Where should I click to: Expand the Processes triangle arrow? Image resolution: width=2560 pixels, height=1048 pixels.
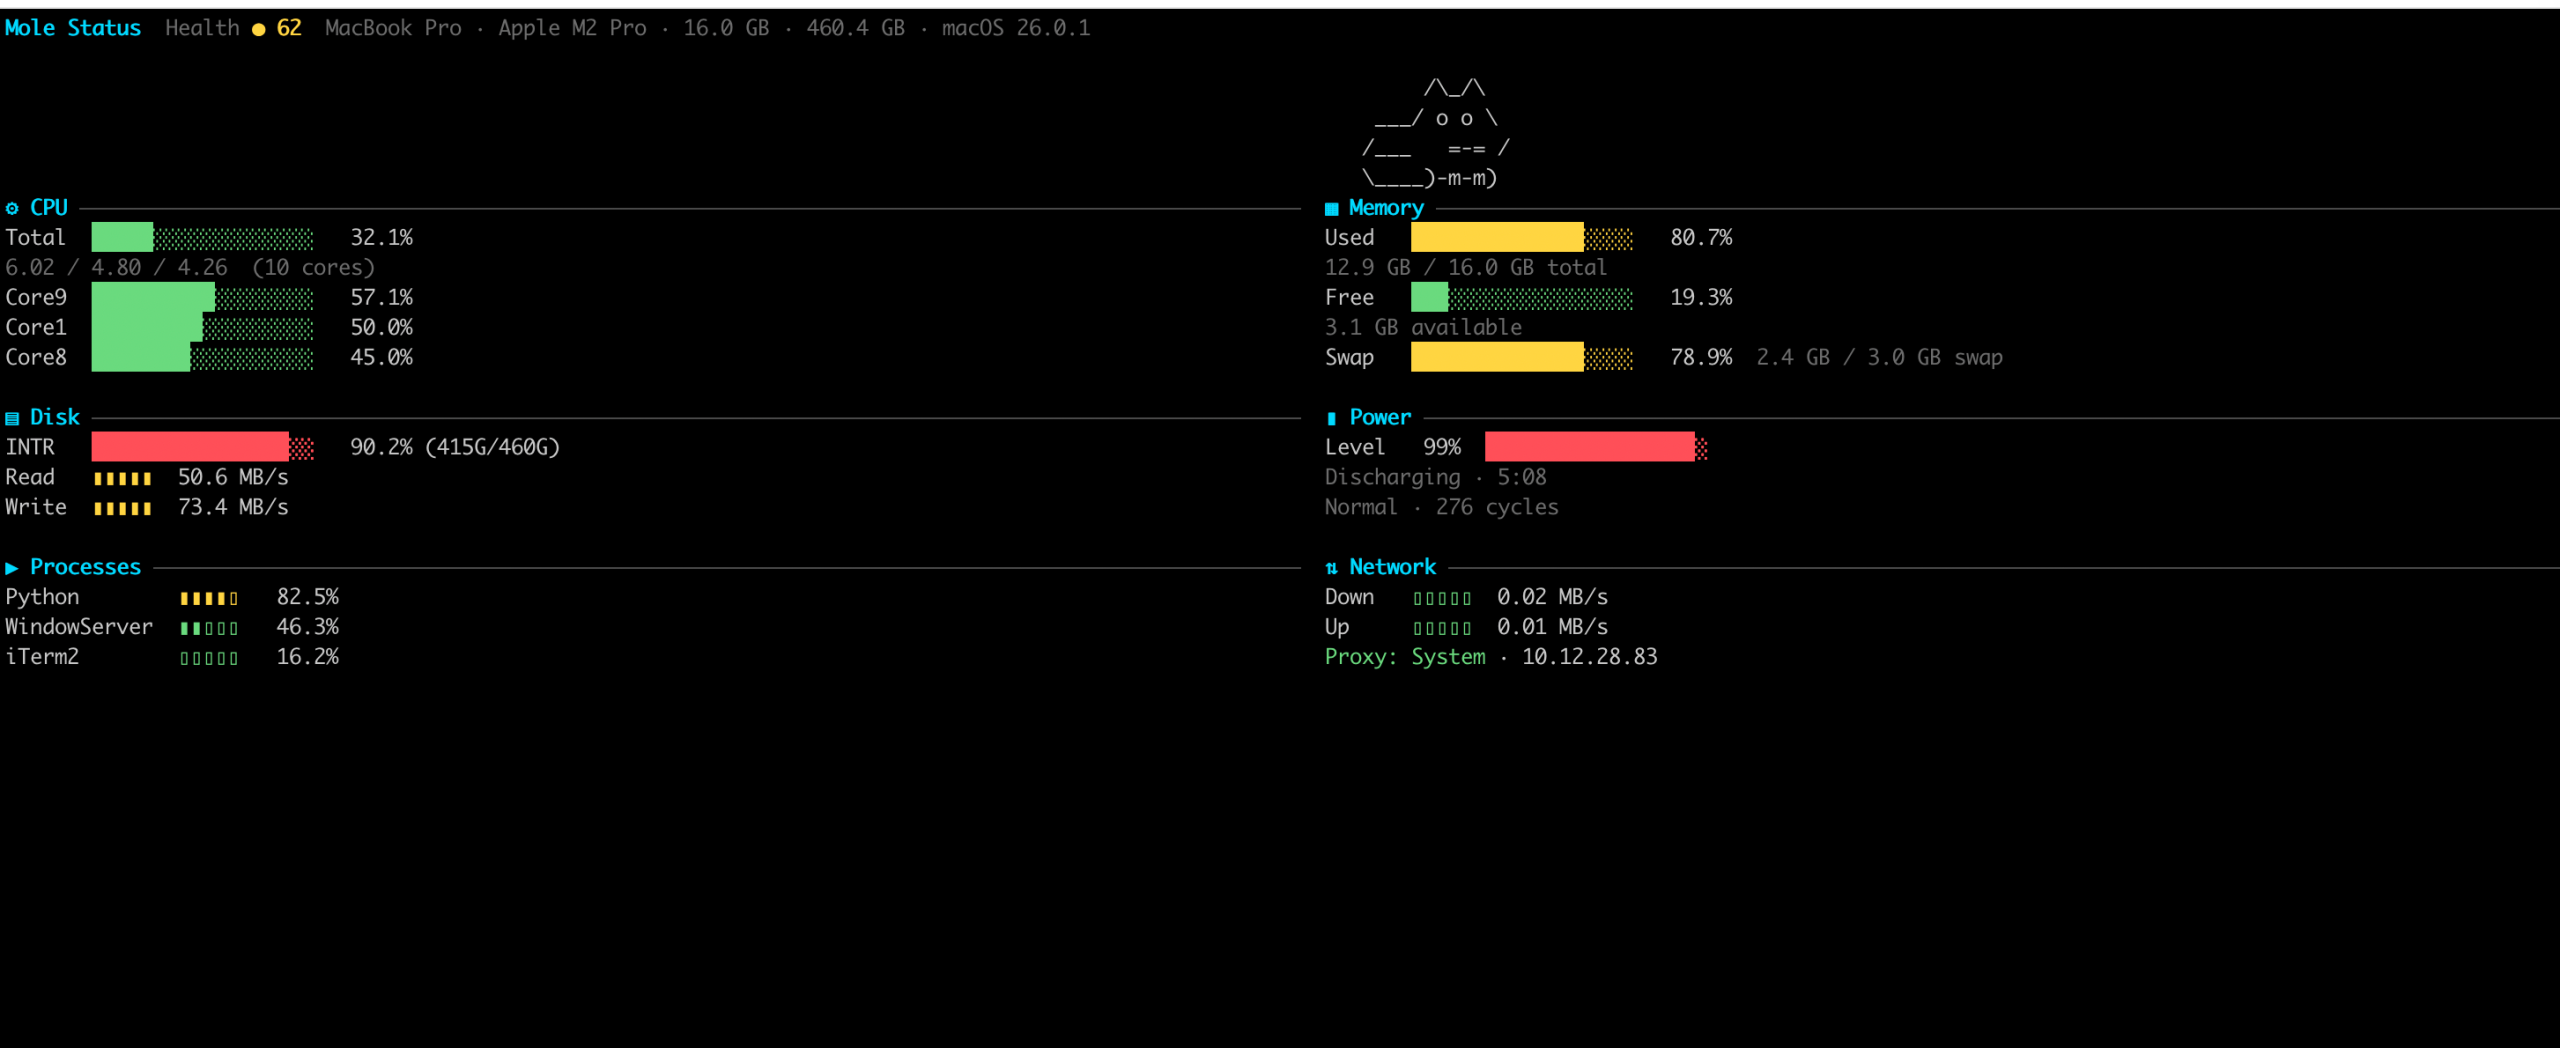coord(12,568)
